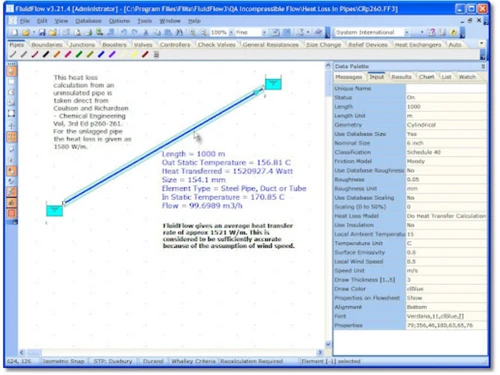The image size is (500, 375).
Task: Click the Draw Color value clBlue
Action: [446, 289]
